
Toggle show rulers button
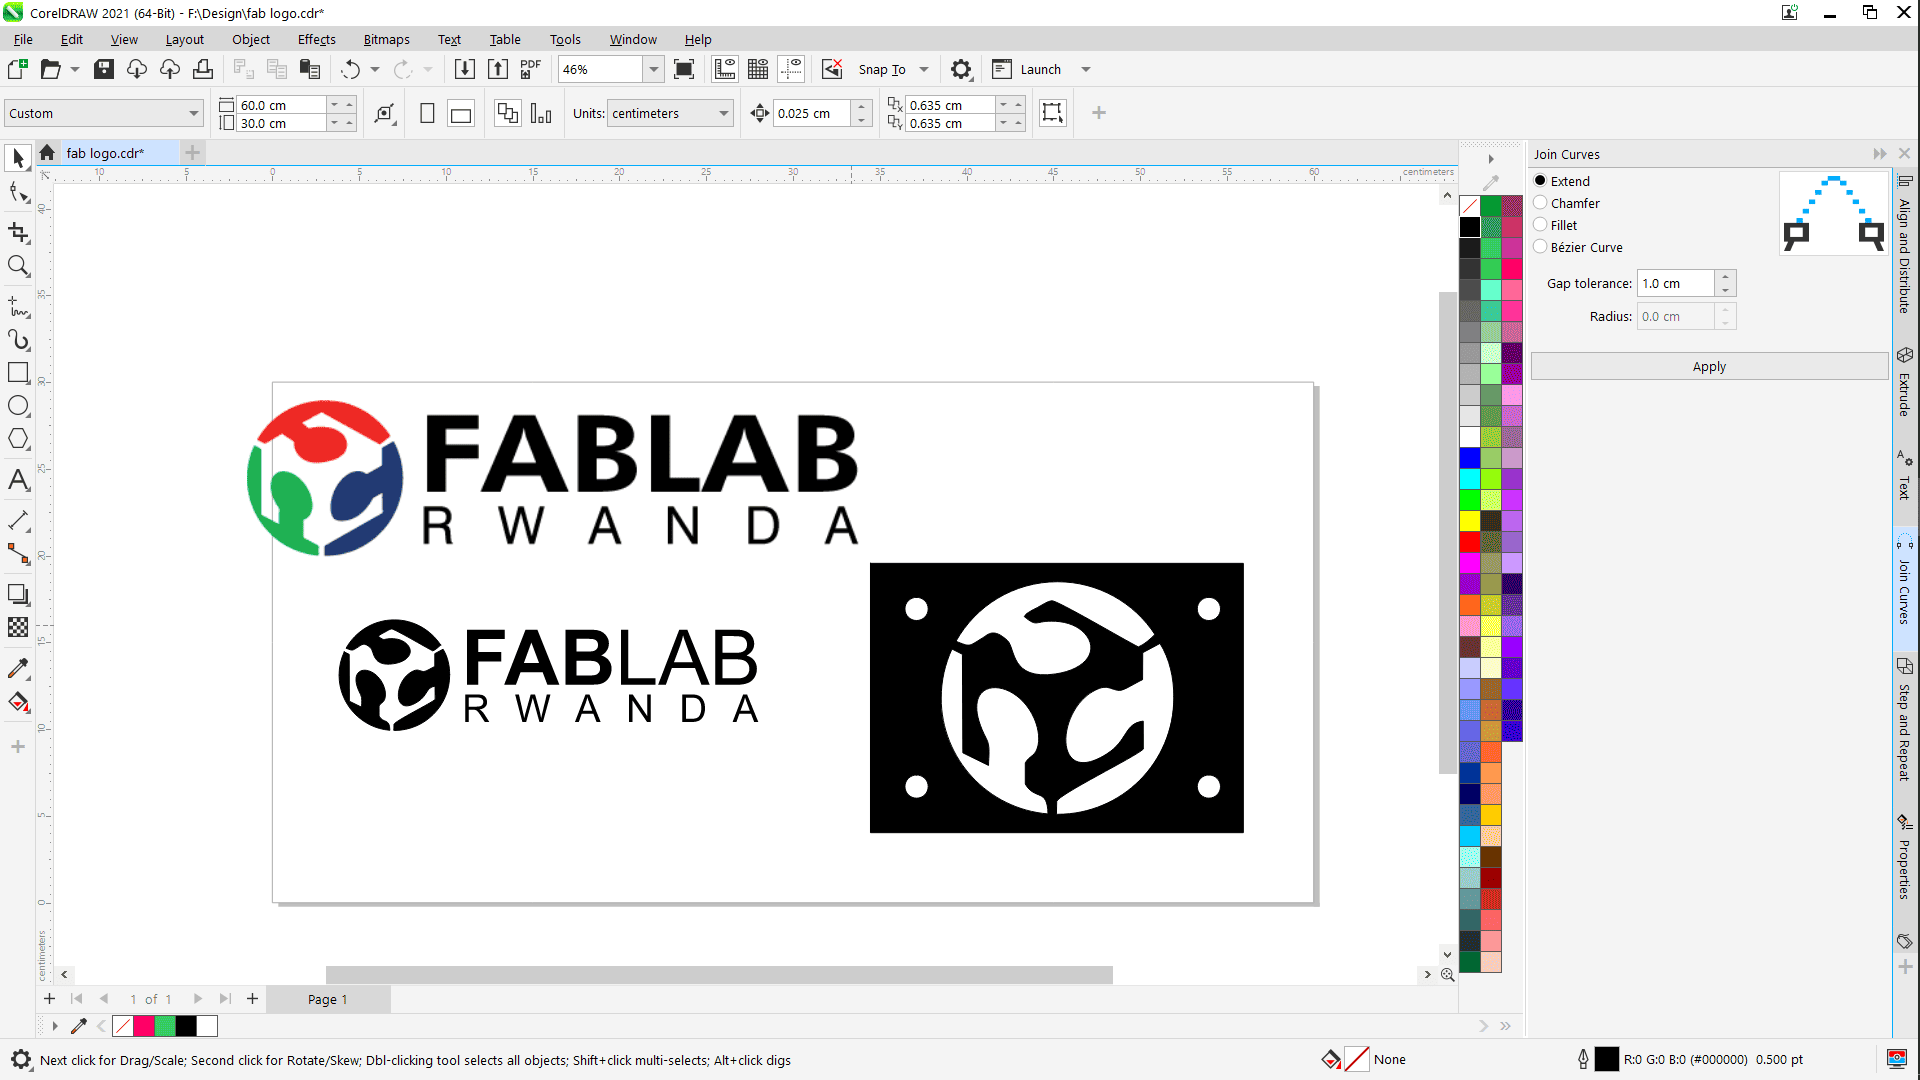724,69
